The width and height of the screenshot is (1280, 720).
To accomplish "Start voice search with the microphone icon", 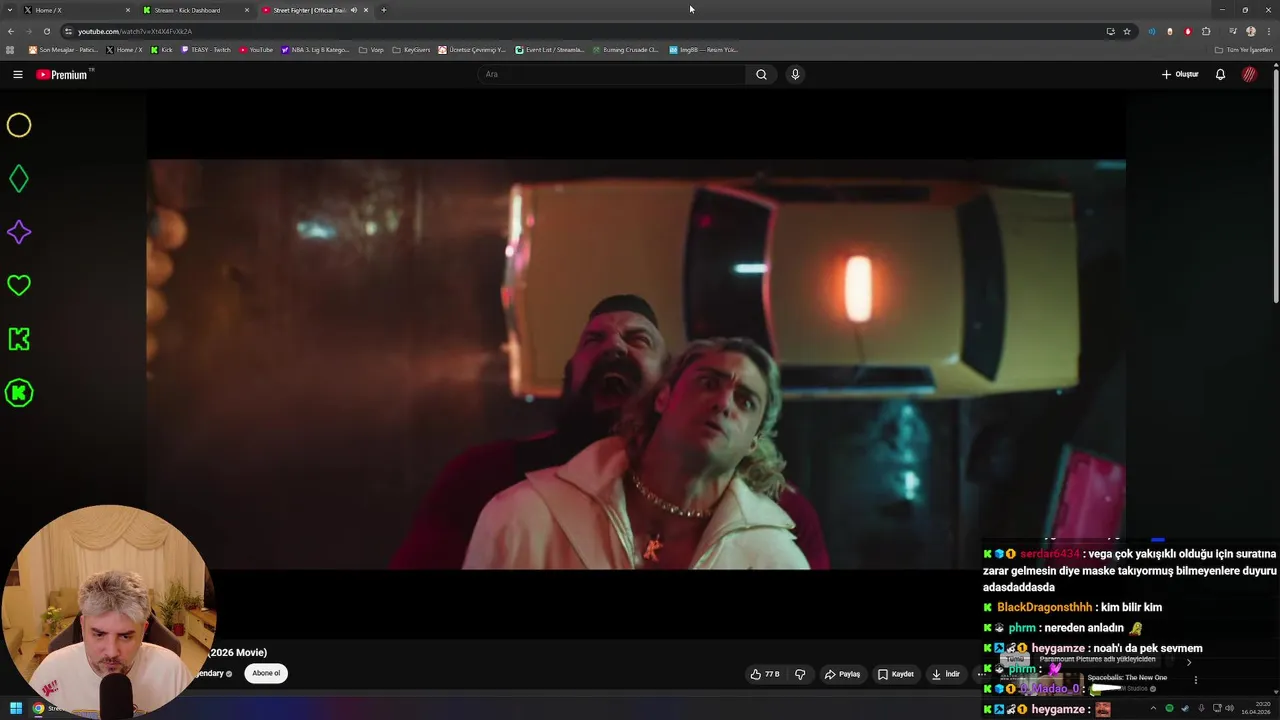I will [x=795, y=74].
